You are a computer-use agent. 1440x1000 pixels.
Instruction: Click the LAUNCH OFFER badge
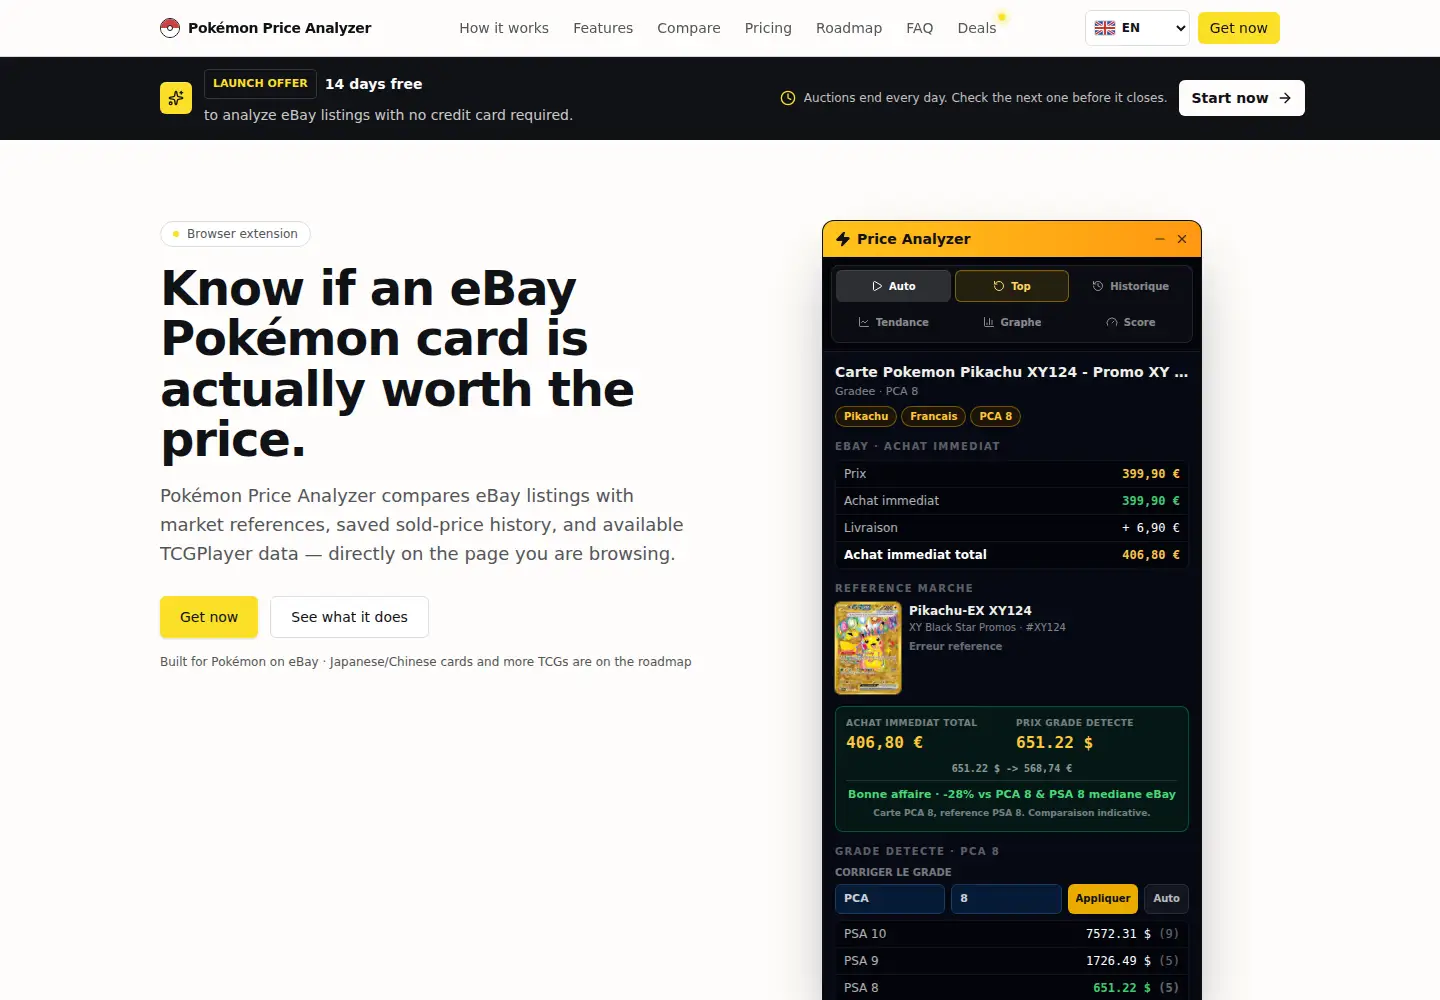pyautogui.click(x=260, y=84)
